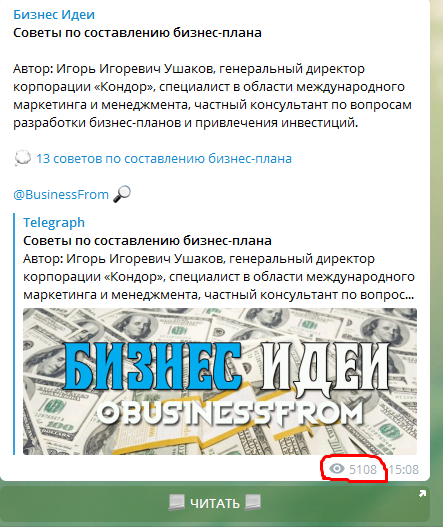Image resolution: width=443 pixels, height=527 pixels.
Task: Click the blue БИЗНЕС word in image
Action: pyautogui.click(x=153, y=366)
